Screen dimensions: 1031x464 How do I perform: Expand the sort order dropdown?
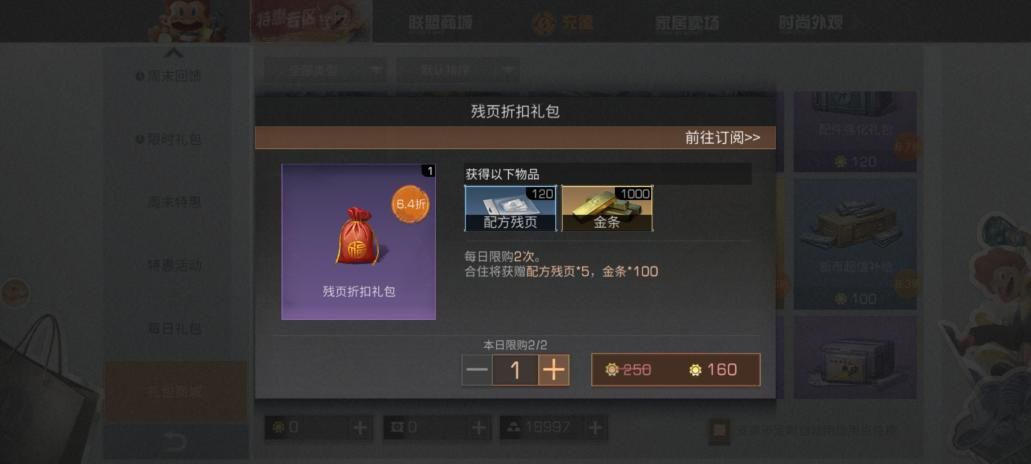tap(457, 70)
